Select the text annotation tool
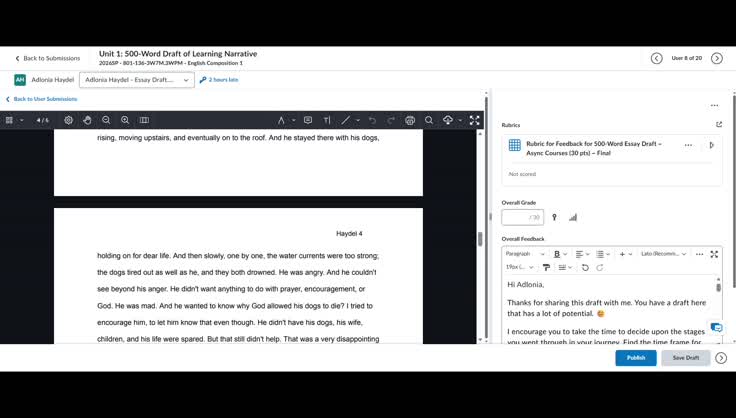The image size is (736, 418). pyautogui.click(x=327, y=120)
